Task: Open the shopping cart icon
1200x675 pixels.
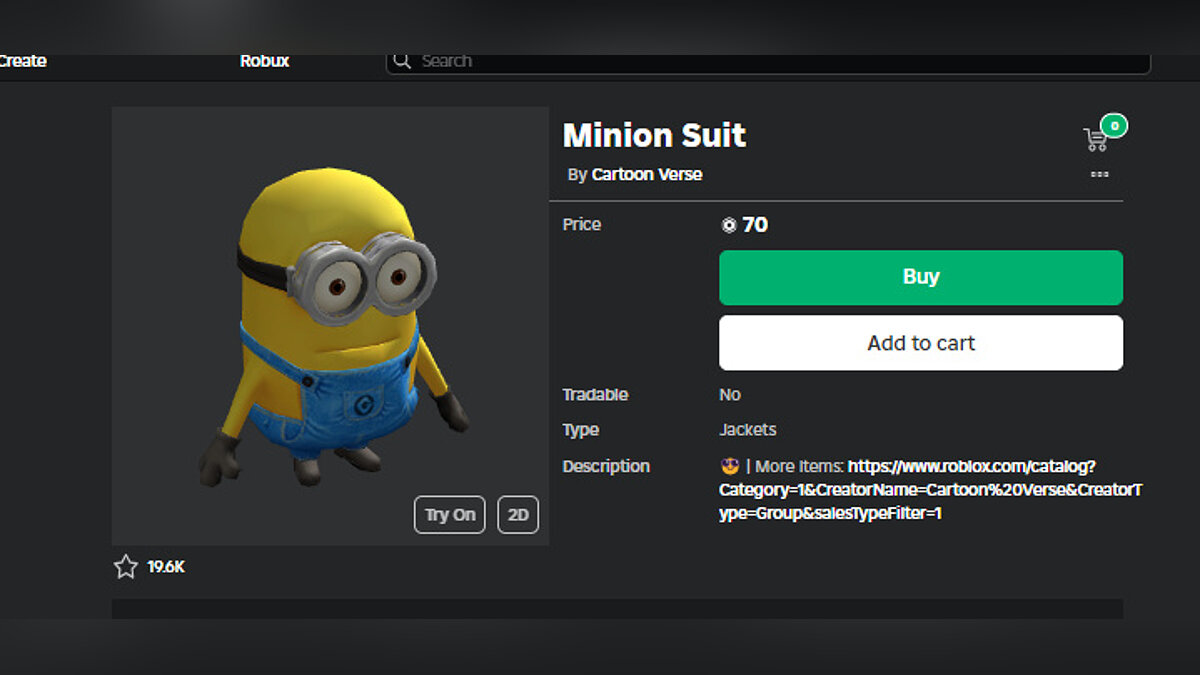Action: (1095, 140)
